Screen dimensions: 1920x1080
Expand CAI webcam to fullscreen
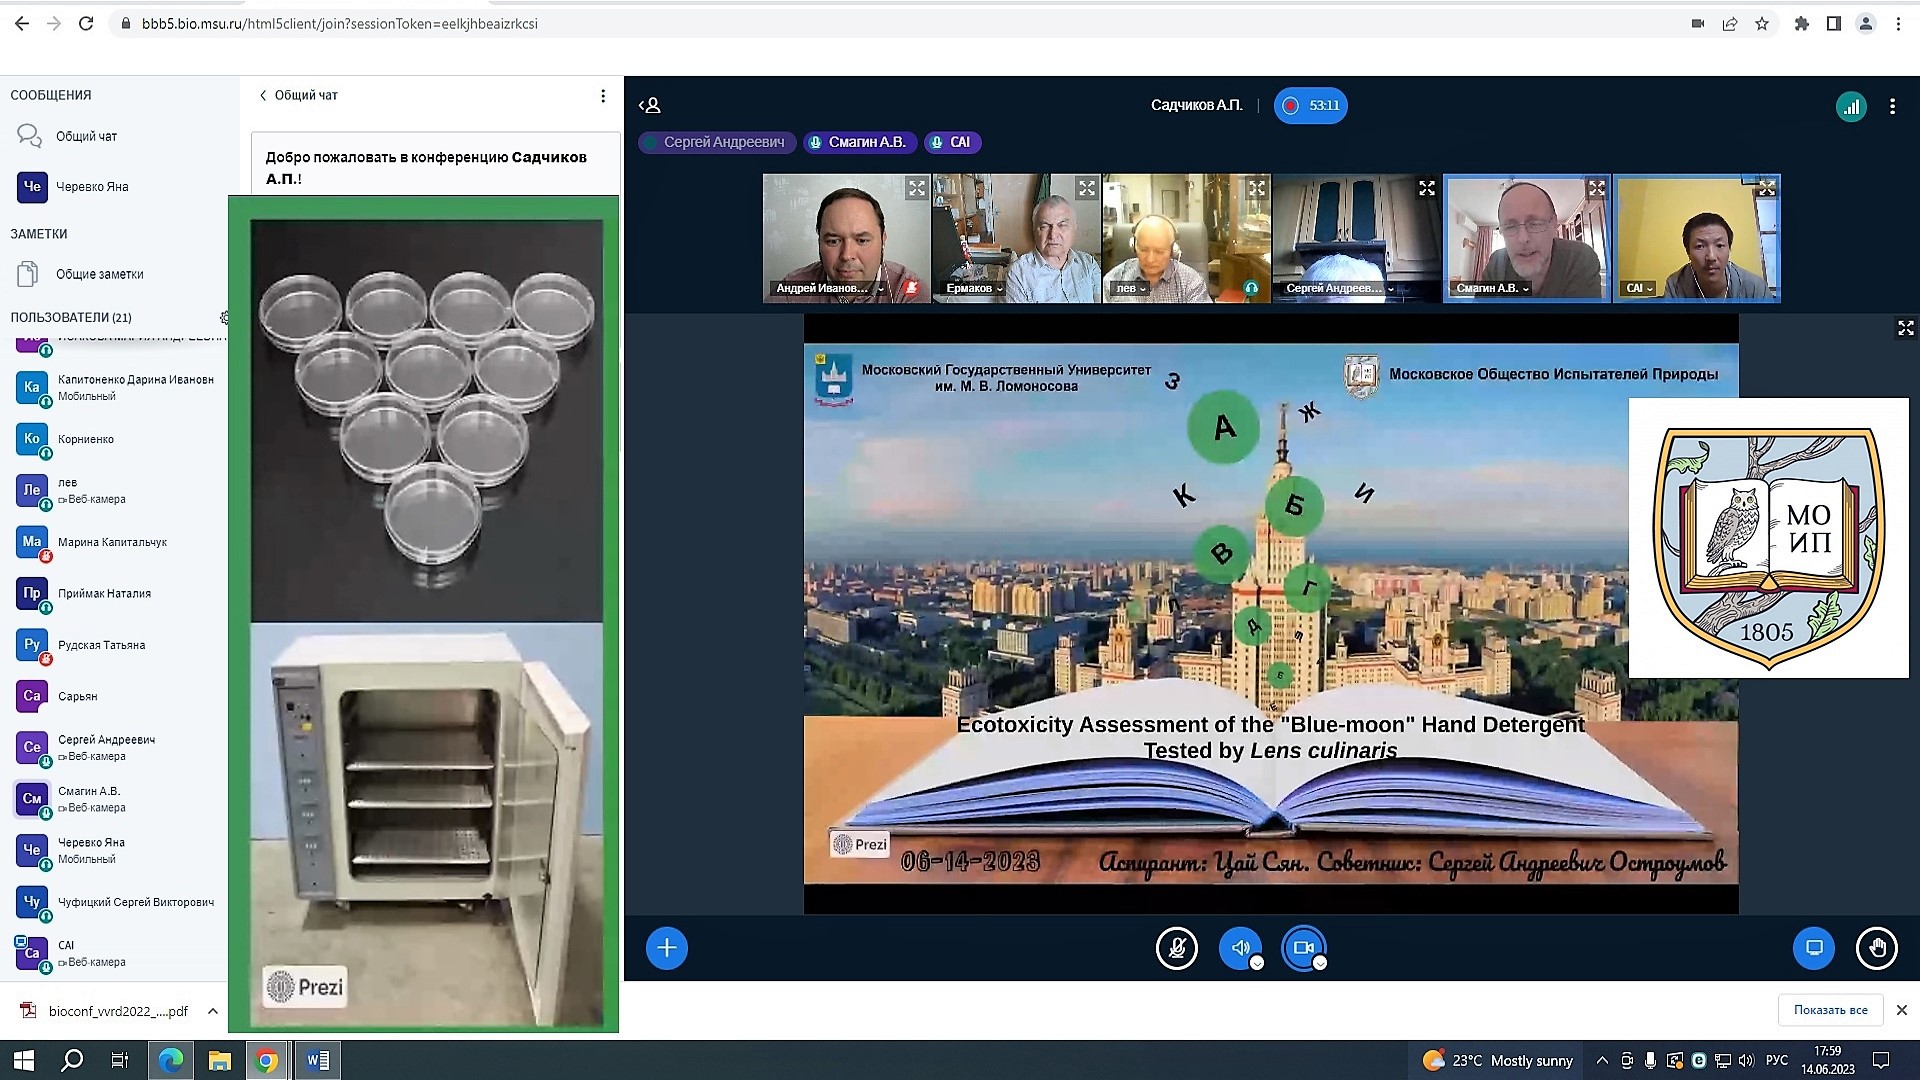pos(1767,188)
